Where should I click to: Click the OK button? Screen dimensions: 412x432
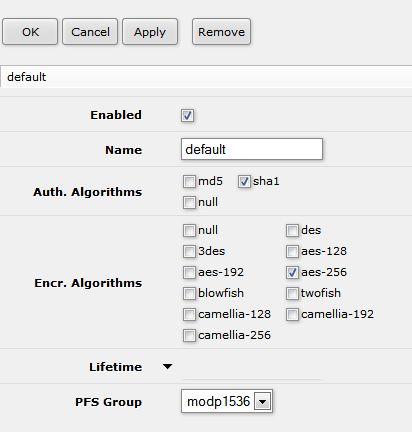point(30,32)
